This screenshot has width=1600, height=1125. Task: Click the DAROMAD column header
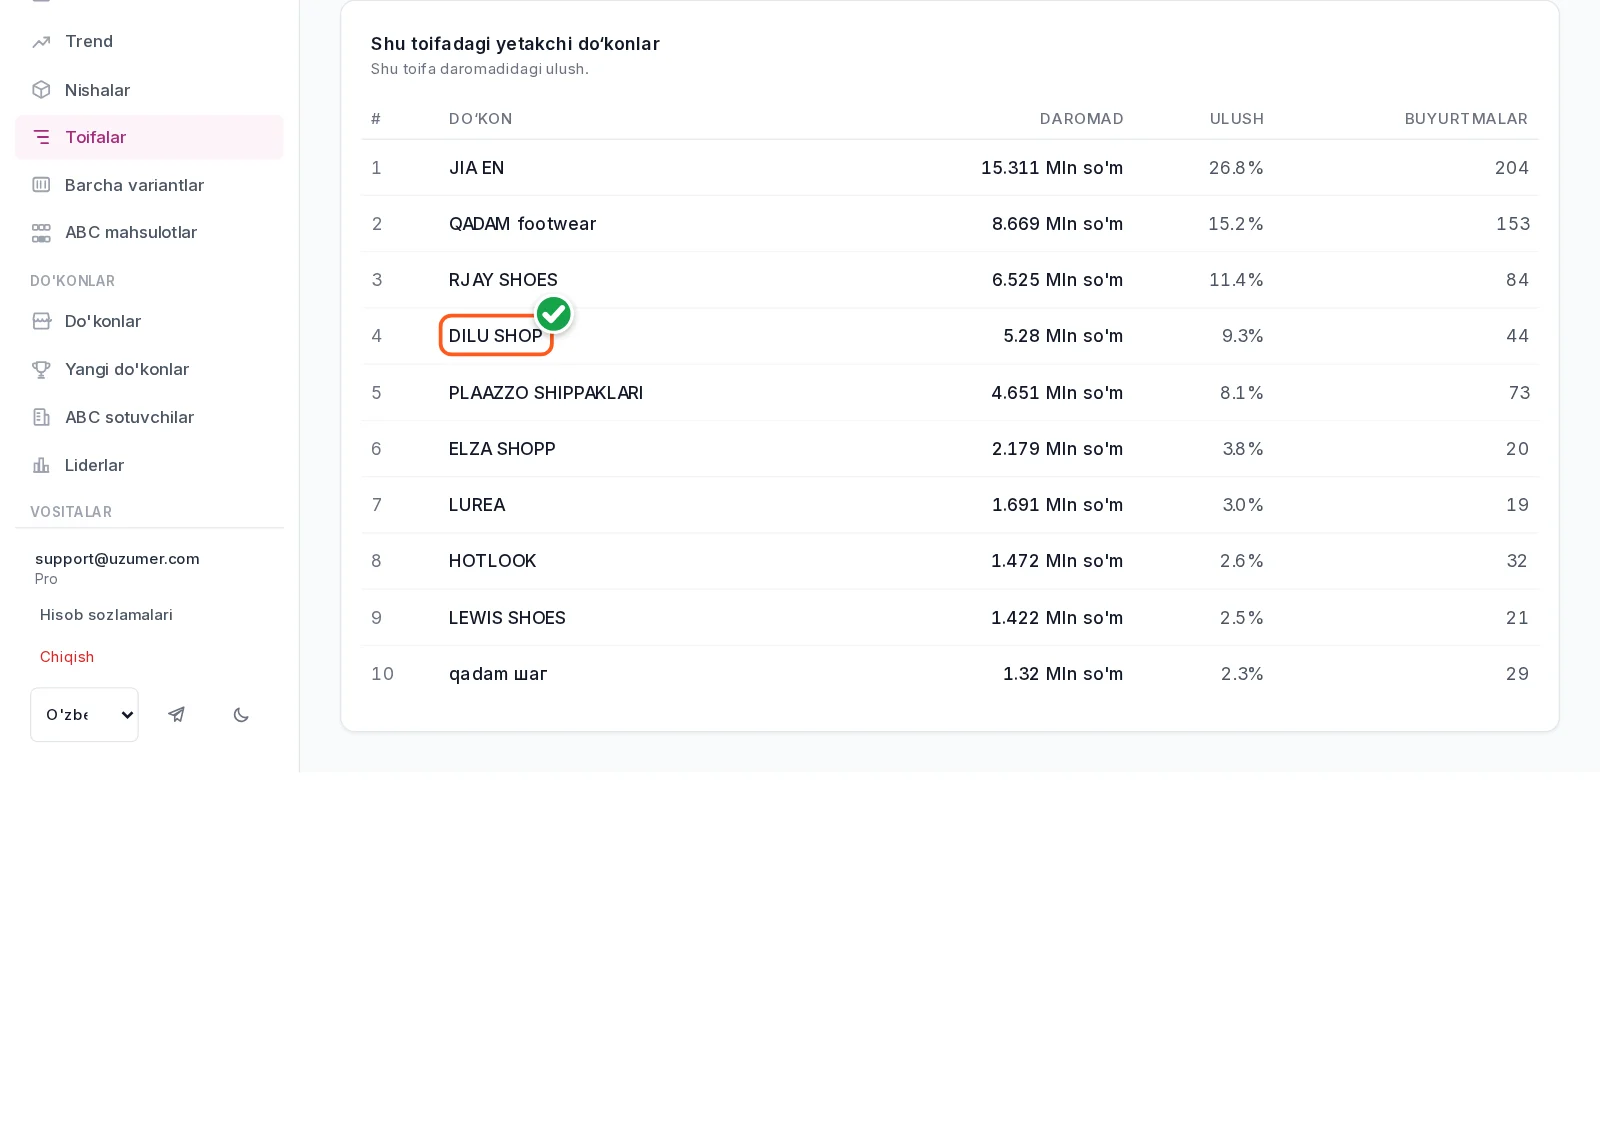pyautogui.click(x=1081, y=119)
